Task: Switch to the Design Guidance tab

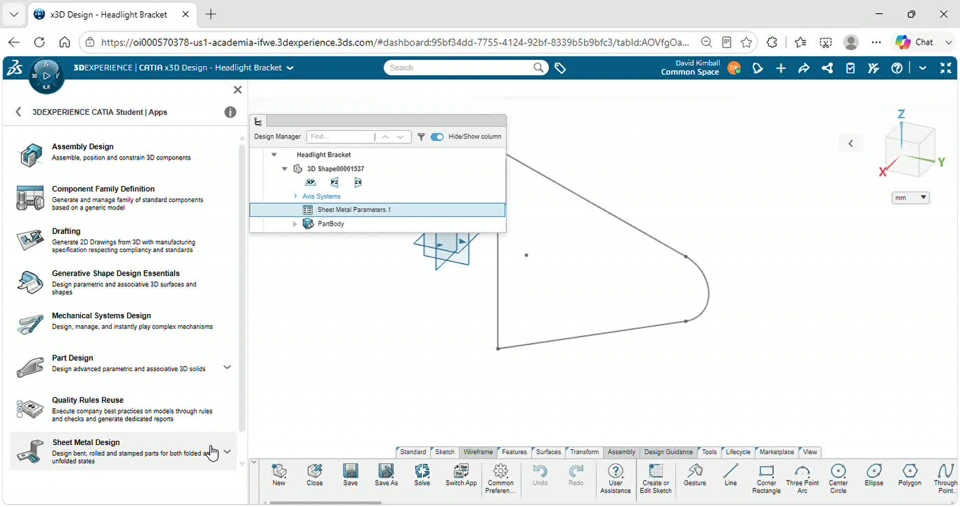Action: pyautogui.click(x=668, y=452)
